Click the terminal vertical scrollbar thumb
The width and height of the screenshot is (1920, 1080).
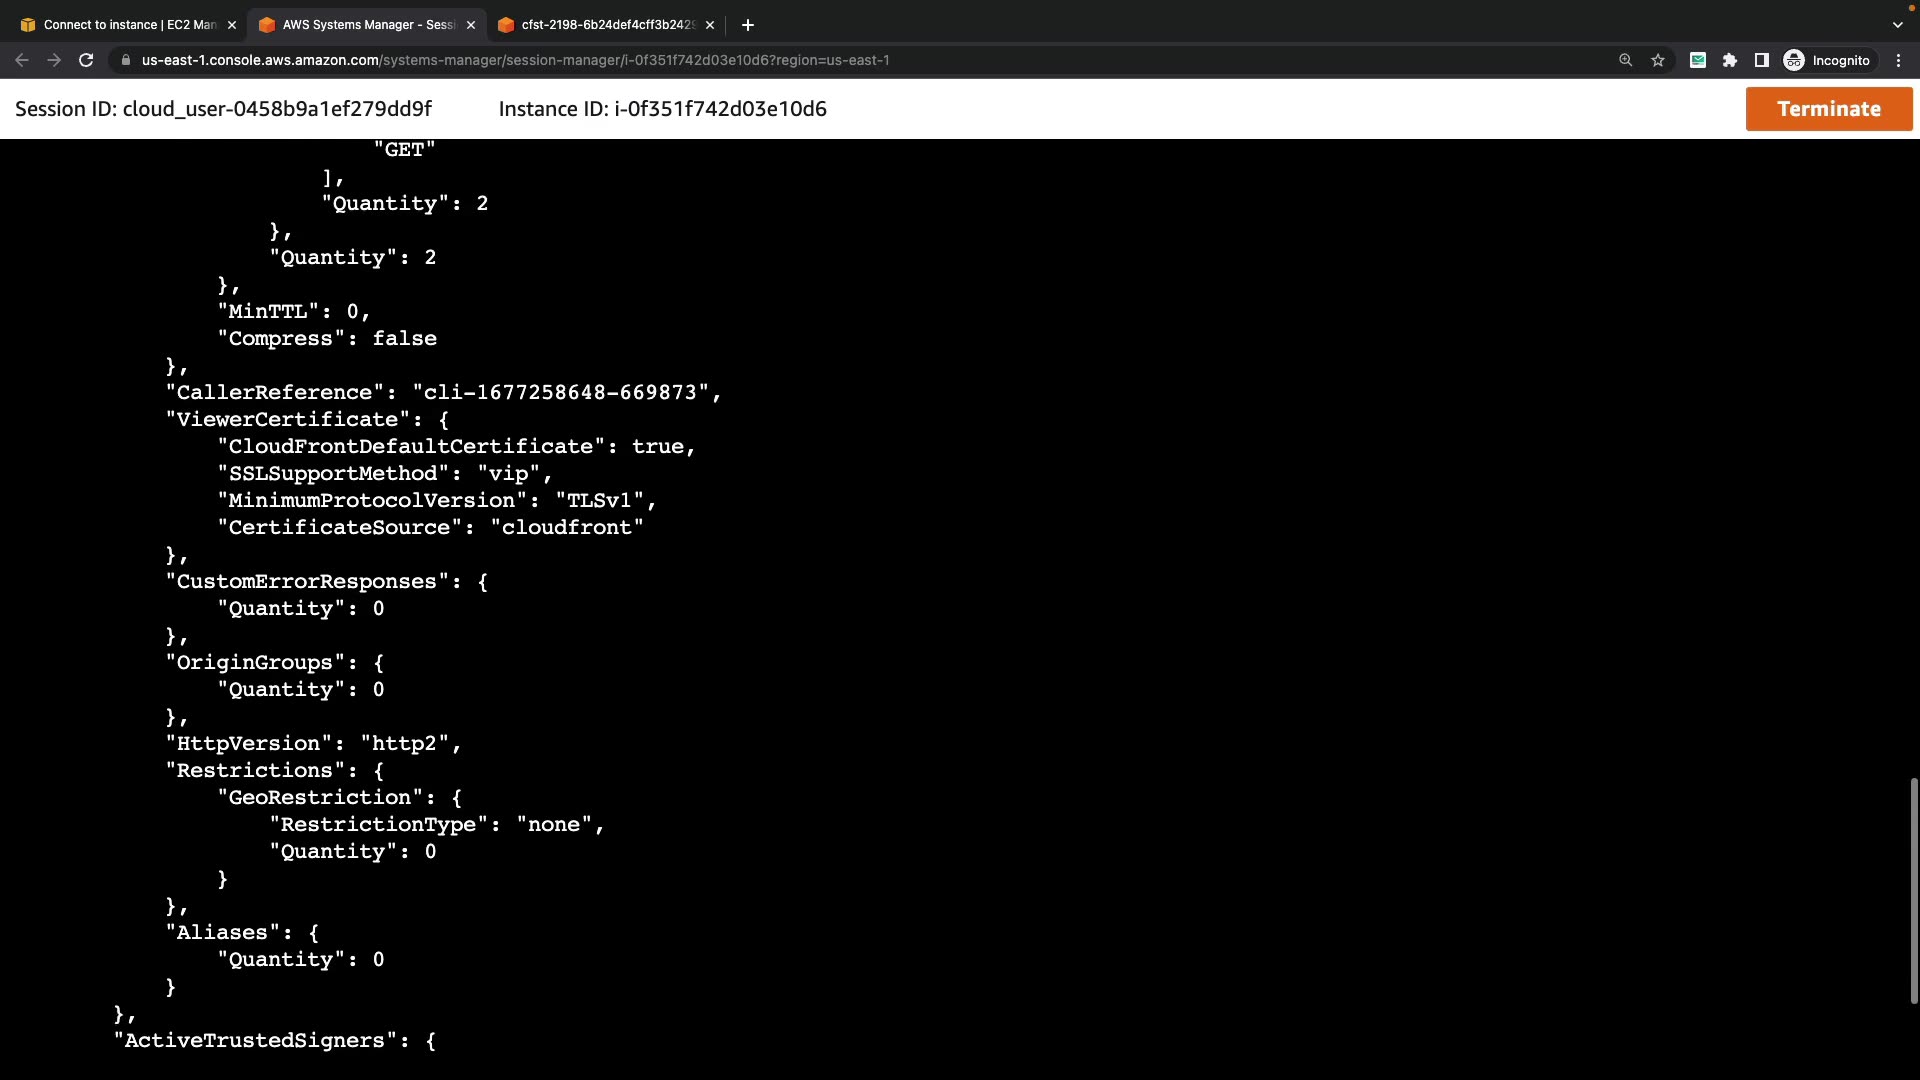point(1914,890)
